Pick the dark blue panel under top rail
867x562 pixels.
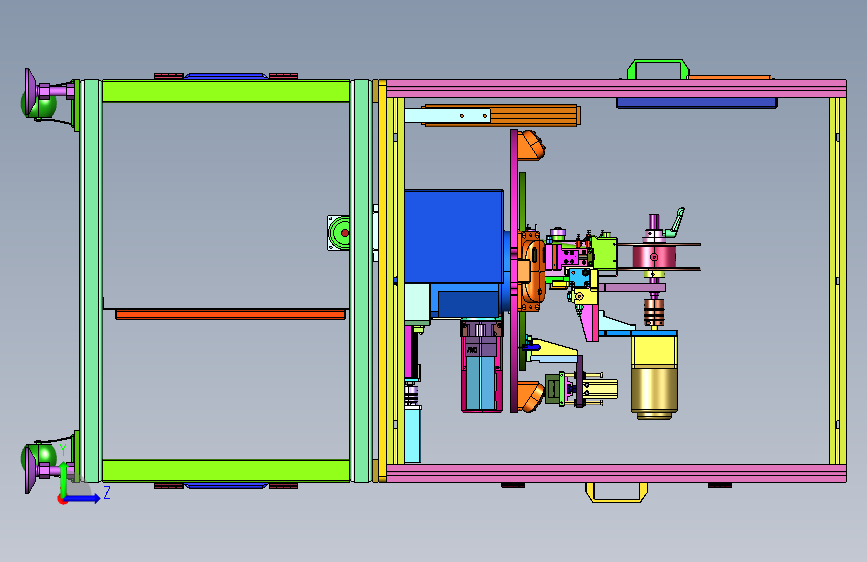[697, 103]
